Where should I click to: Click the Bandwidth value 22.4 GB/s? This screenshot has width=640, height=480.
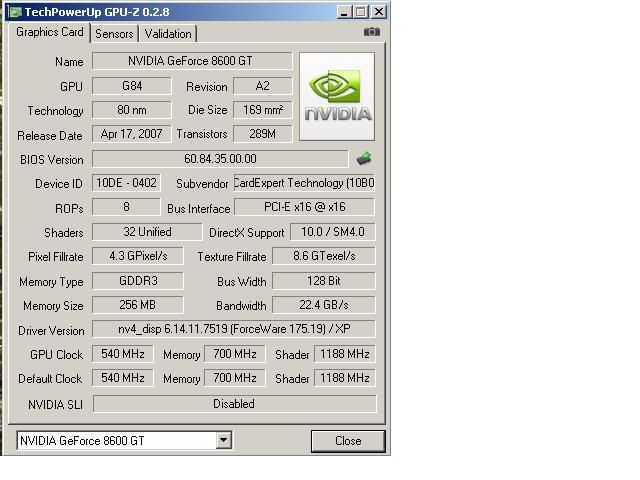324,305
